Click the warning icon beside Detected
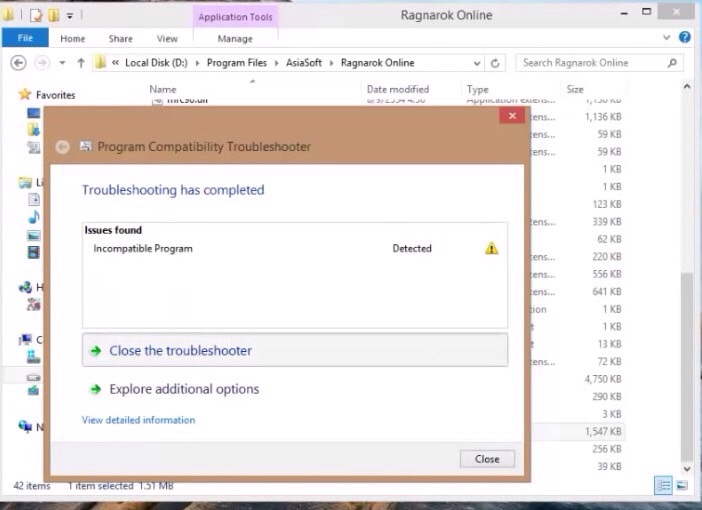 [x=491, y=248]
